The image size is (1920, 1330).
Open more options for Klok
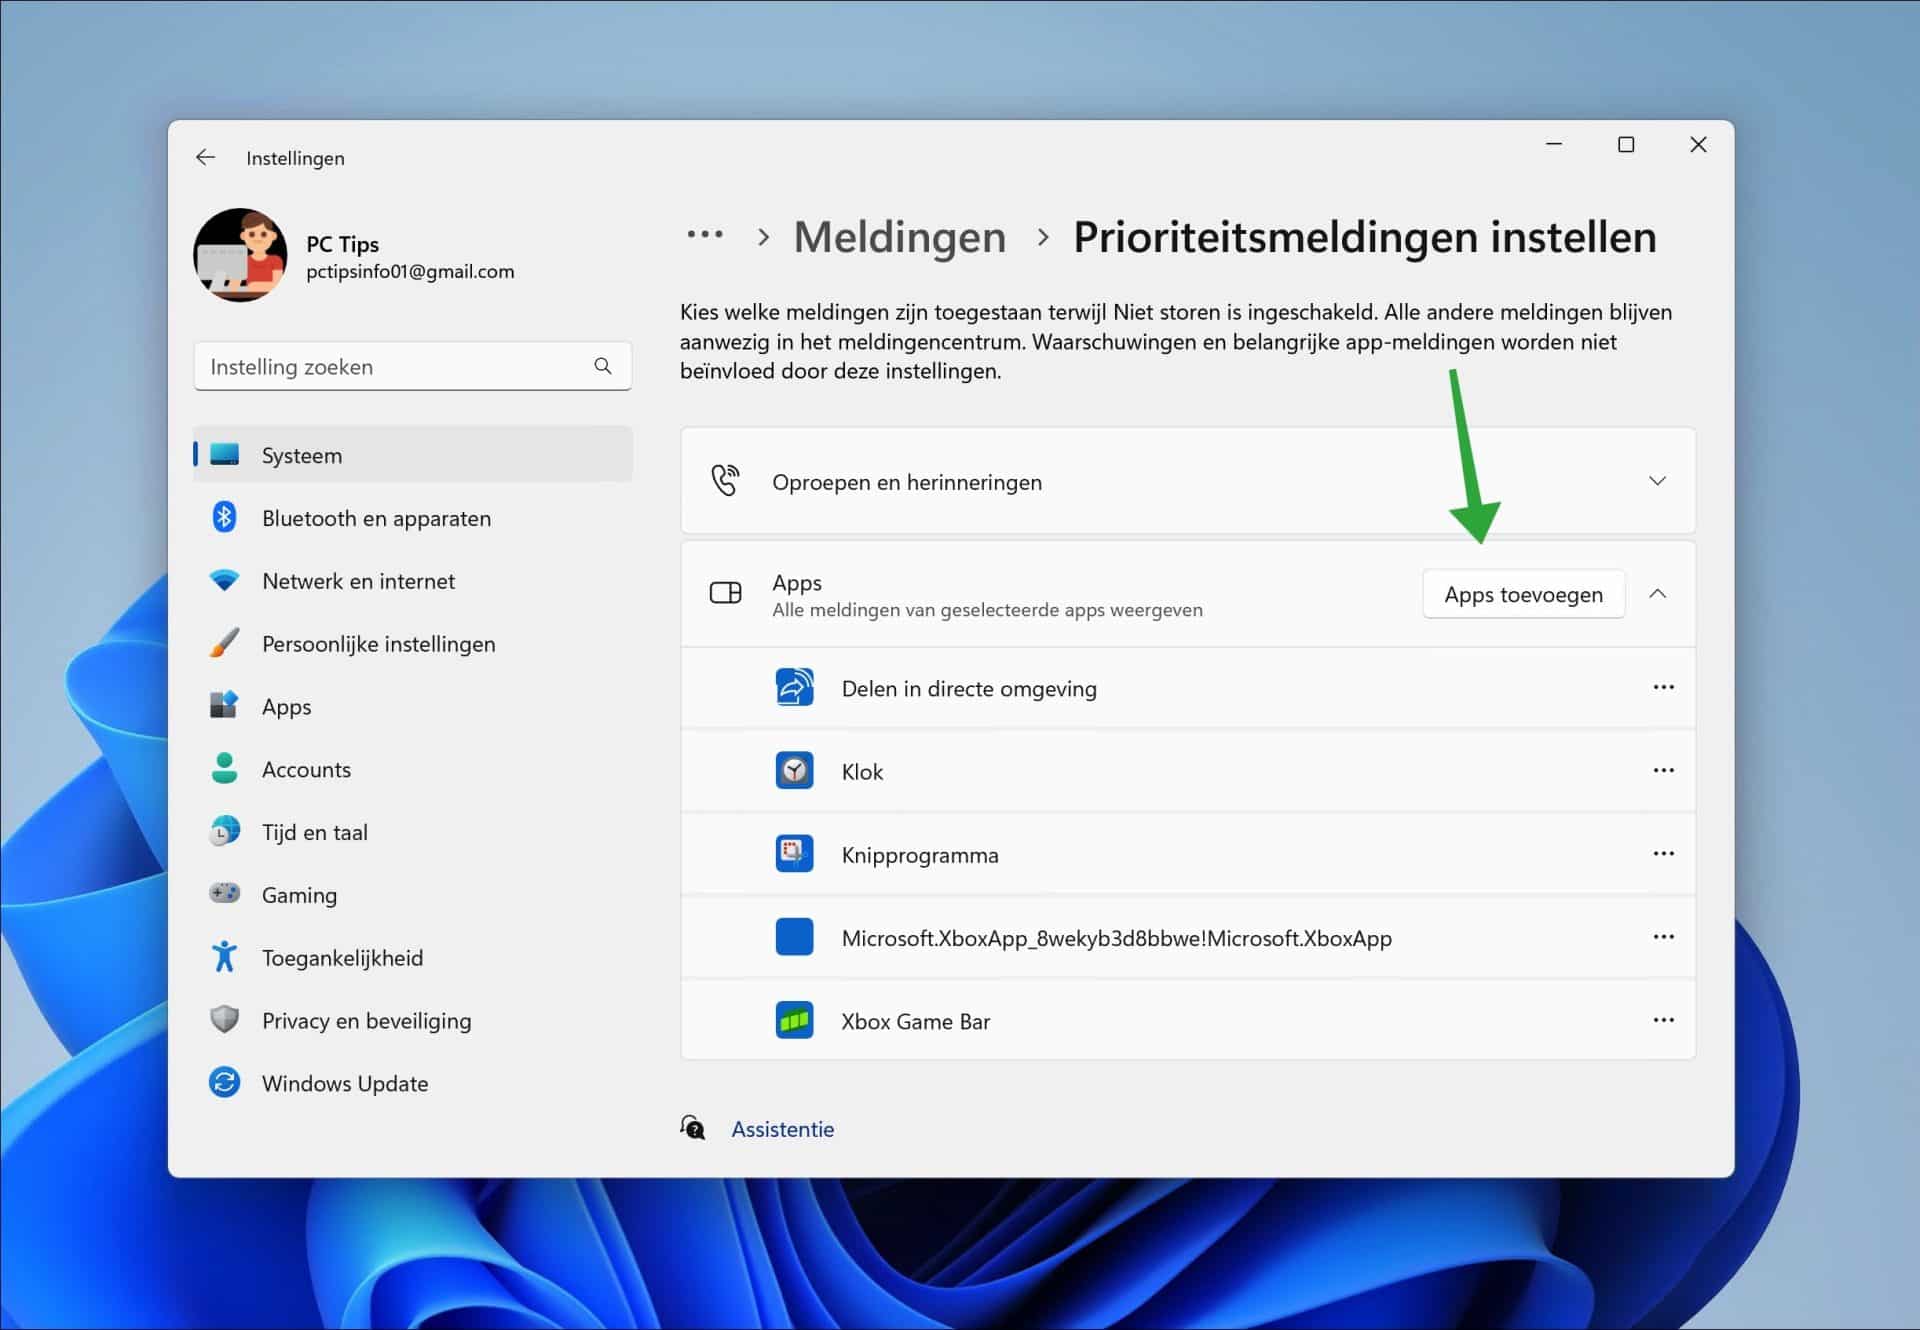(1663, 770)
